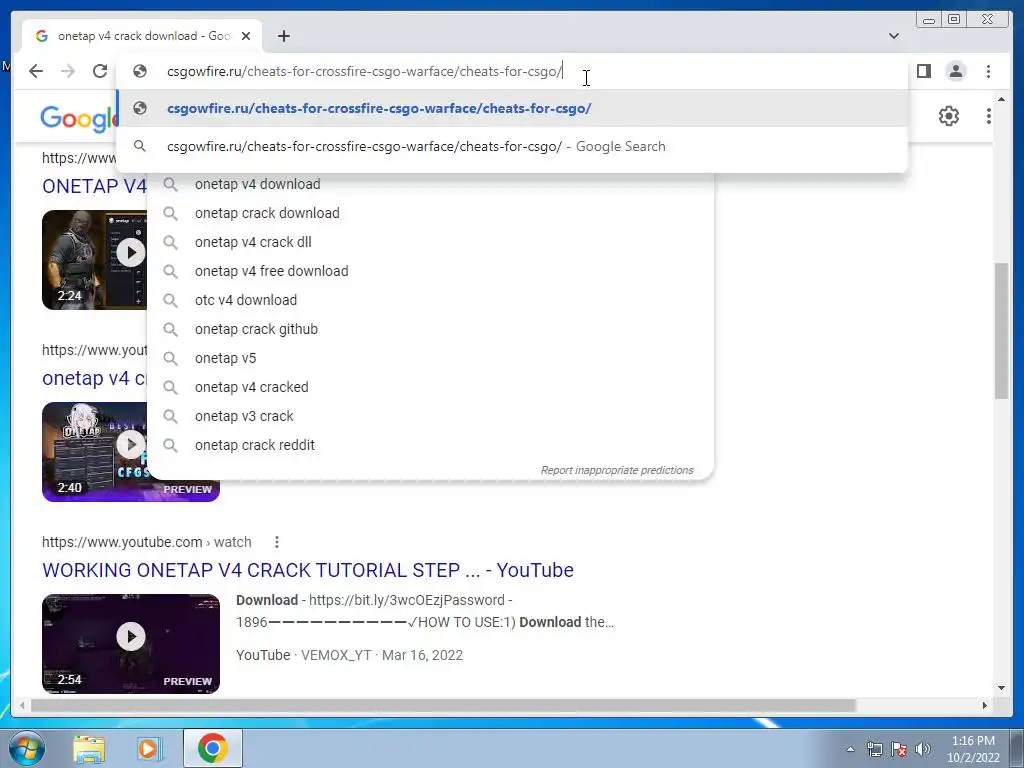This screenshot has width=1024, height=768.
Task: Click the scroll down arrow
Action: (x=1002, y=688)
